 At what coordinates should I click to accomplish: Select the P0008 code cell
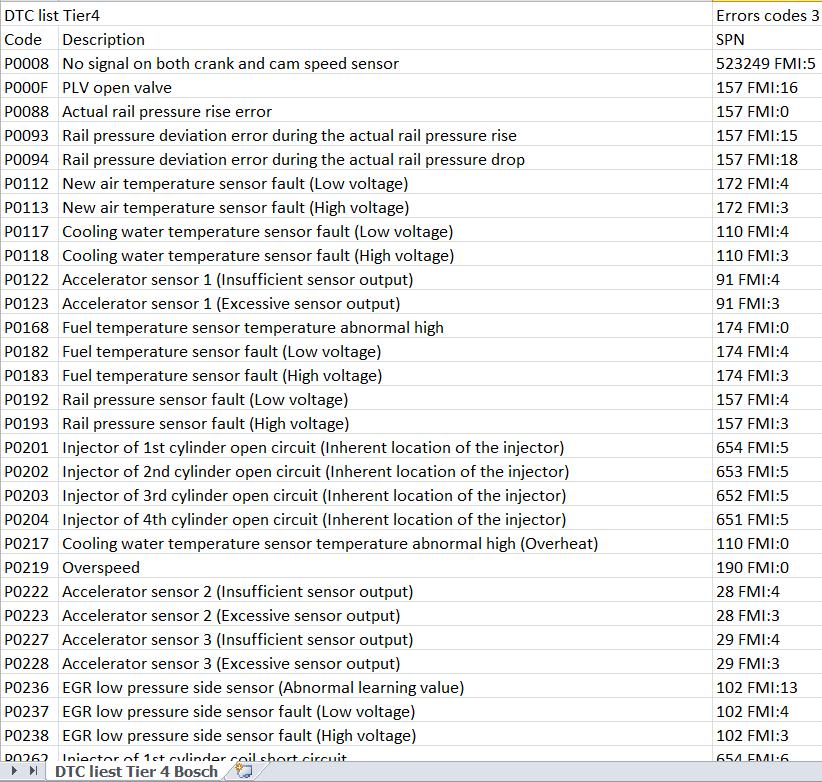click(29, 63)
